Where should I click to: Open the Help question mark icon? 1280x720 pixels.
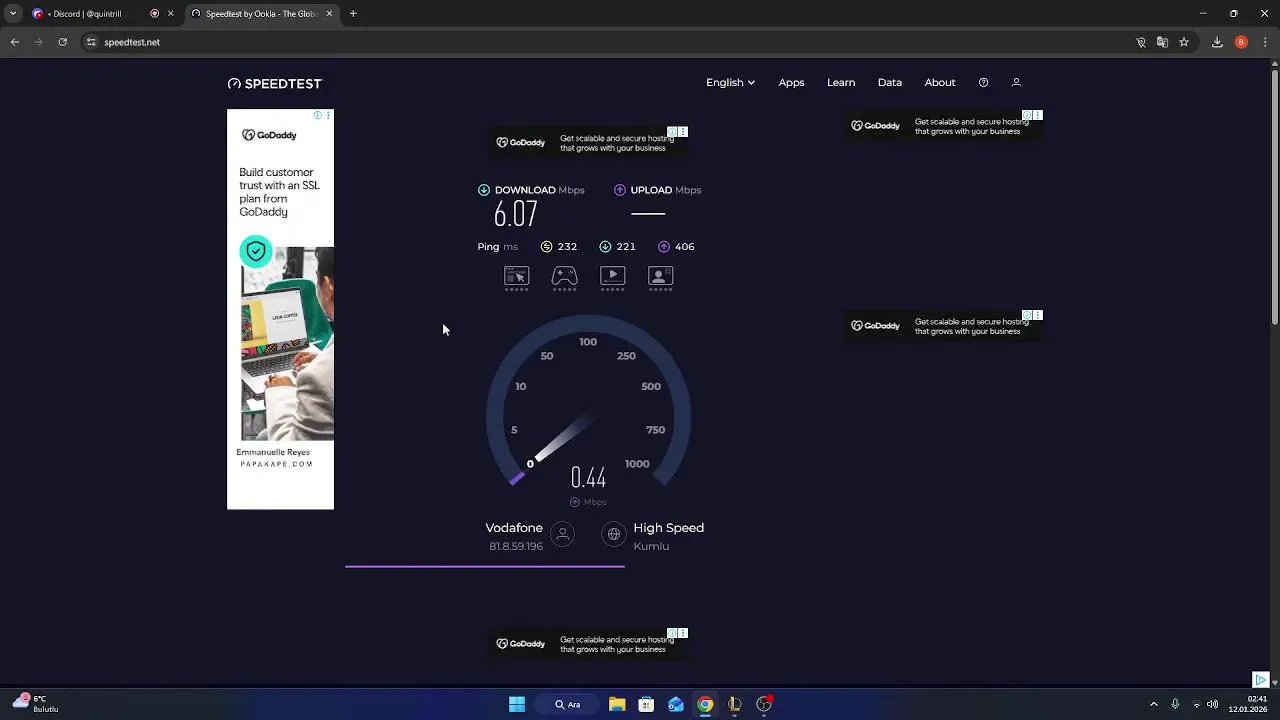[983, 83]
